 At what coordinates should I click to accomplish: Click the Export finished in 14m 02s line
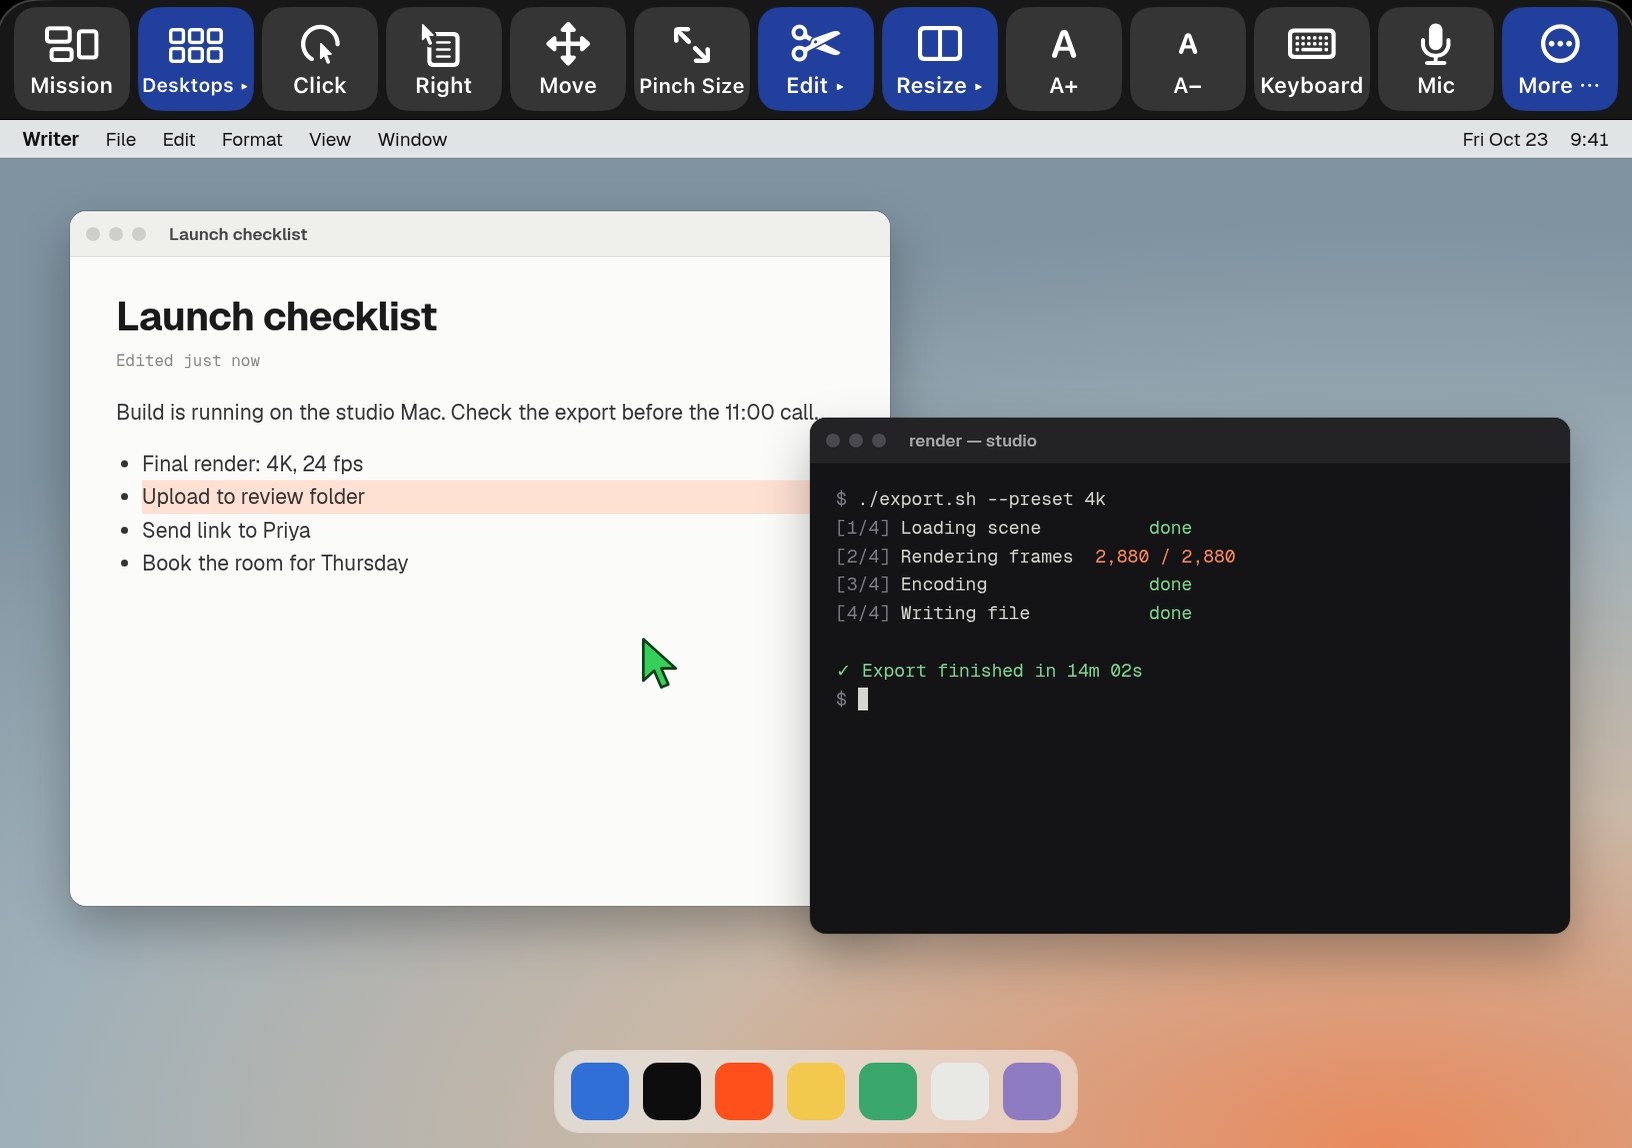(990, 671)
